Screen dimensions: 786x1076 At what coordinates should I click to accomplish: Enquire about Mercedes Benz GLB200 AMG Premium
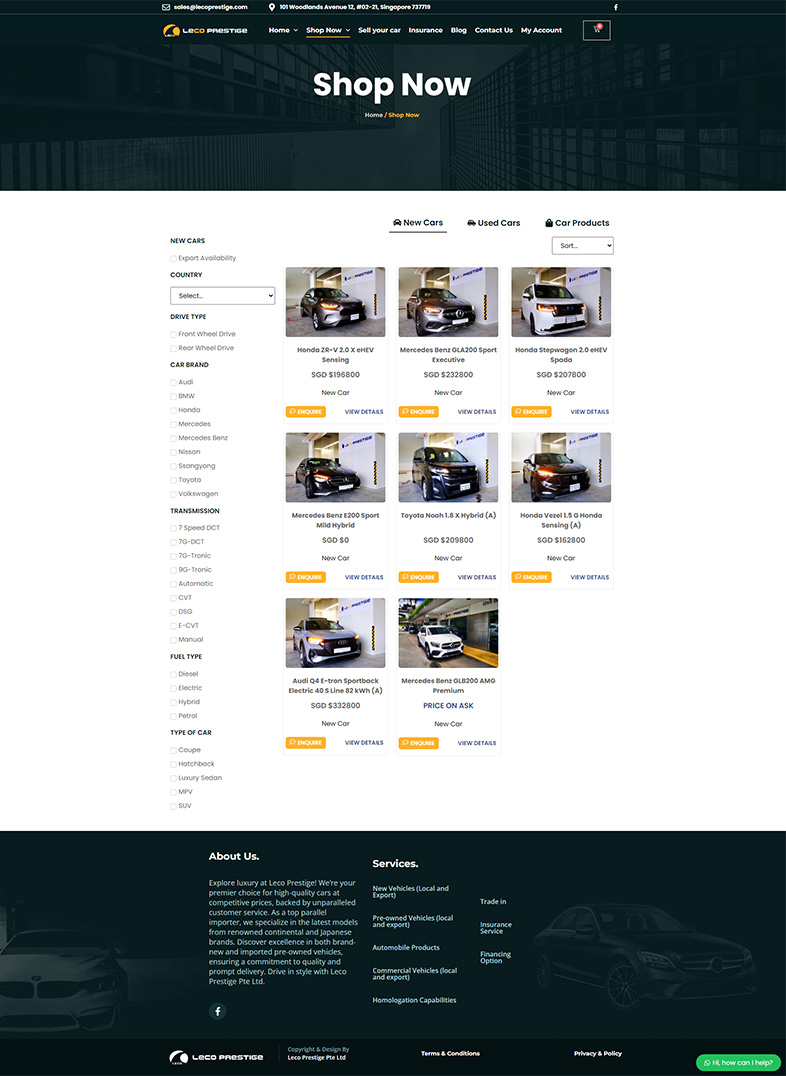coord(418,743)
